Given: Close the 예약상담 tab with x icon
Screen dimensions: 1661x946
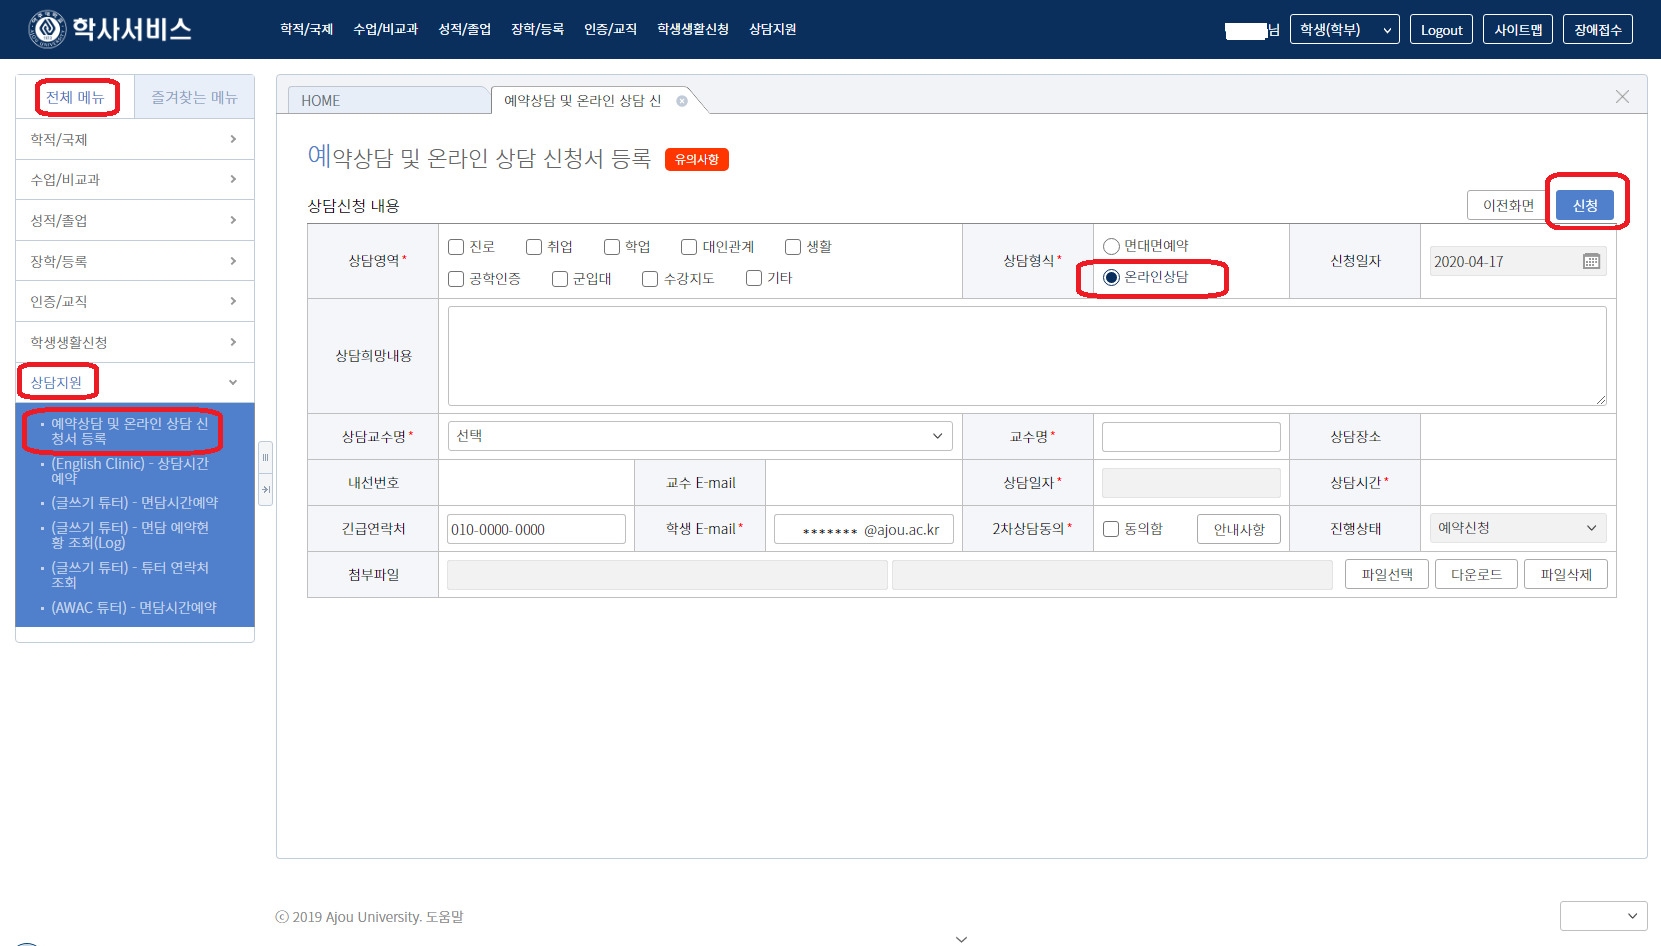Looking at the screenshot, I should click(x=682, y=101).
